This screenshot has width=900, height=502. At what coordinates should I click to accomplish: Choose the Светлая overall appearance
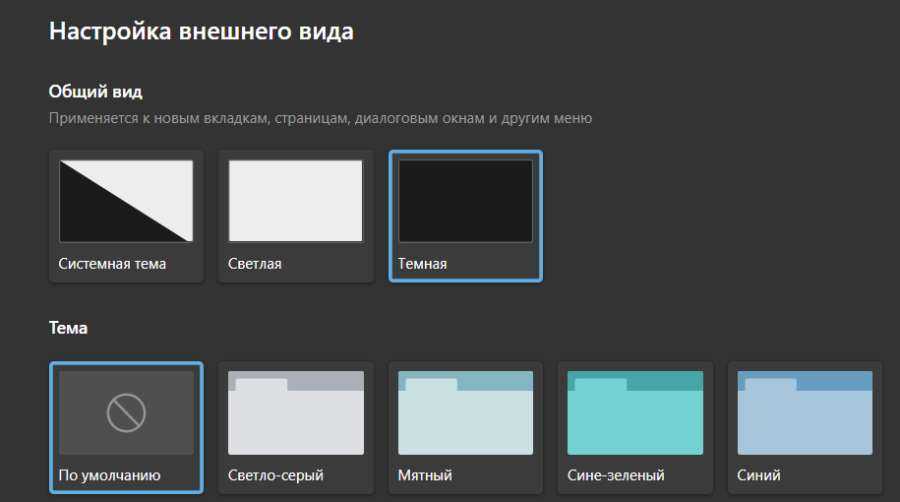click(x=296, y=216)
